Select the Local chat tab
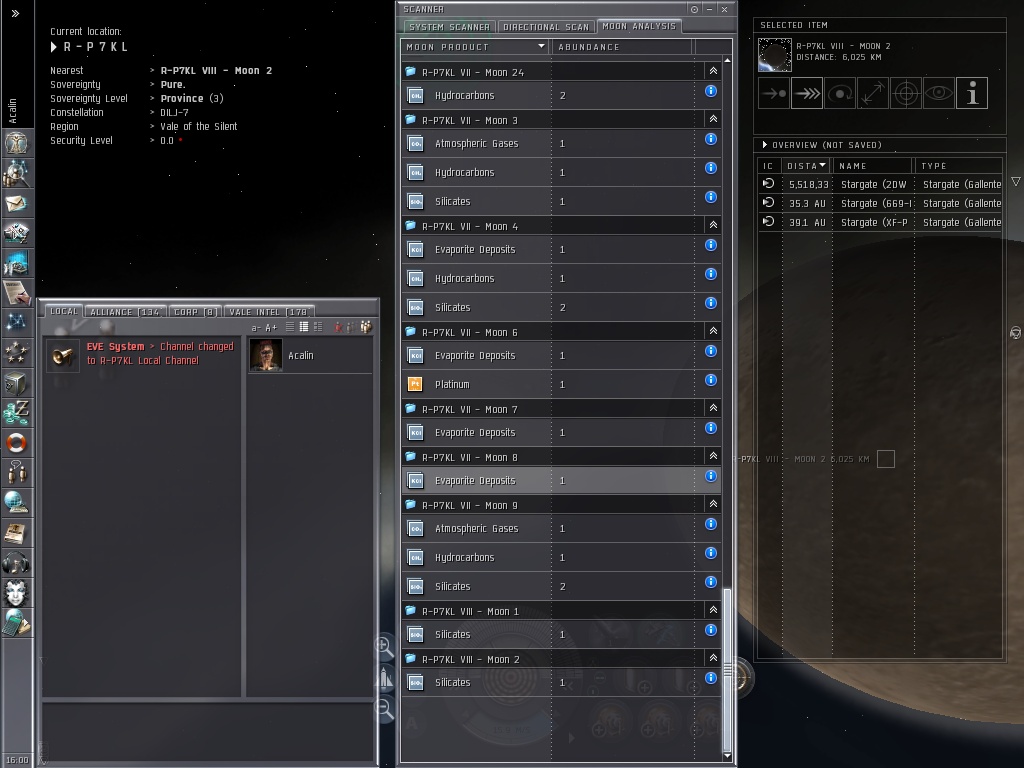 [63, 312]
